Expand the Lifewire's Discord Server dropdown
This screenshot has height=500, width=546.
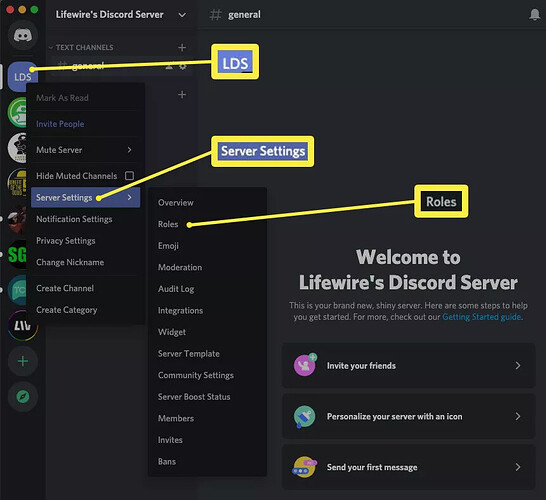[x=182, y=15]
